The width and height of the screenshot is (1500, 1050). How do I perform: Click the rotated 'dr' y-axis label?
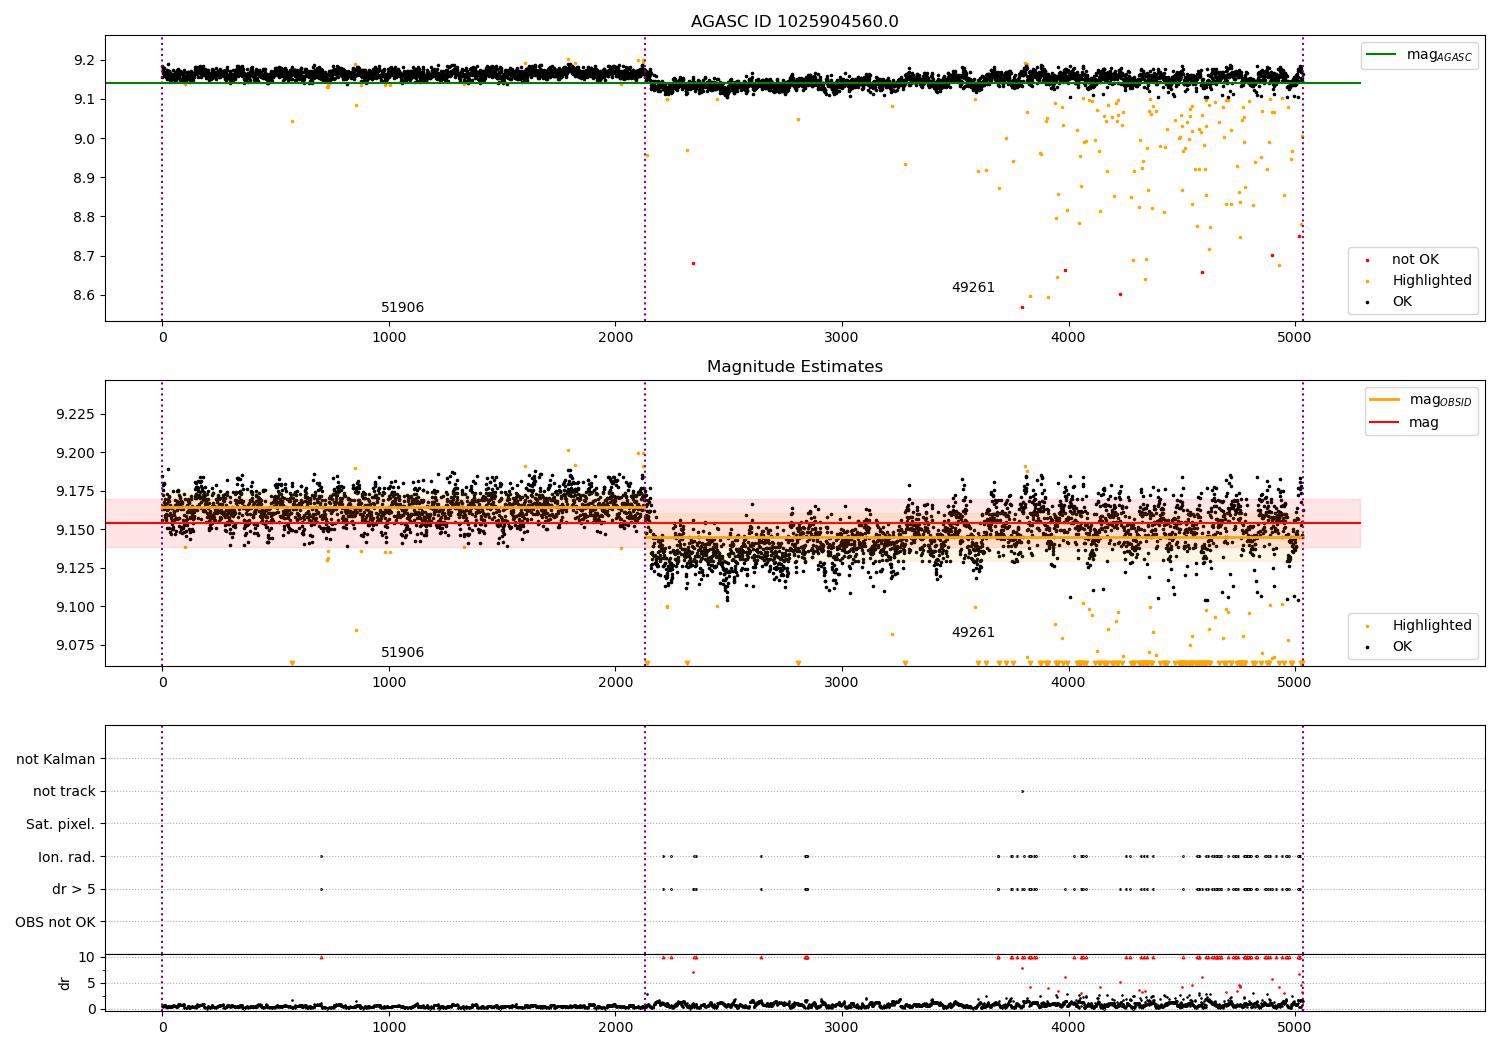point(65,983)
